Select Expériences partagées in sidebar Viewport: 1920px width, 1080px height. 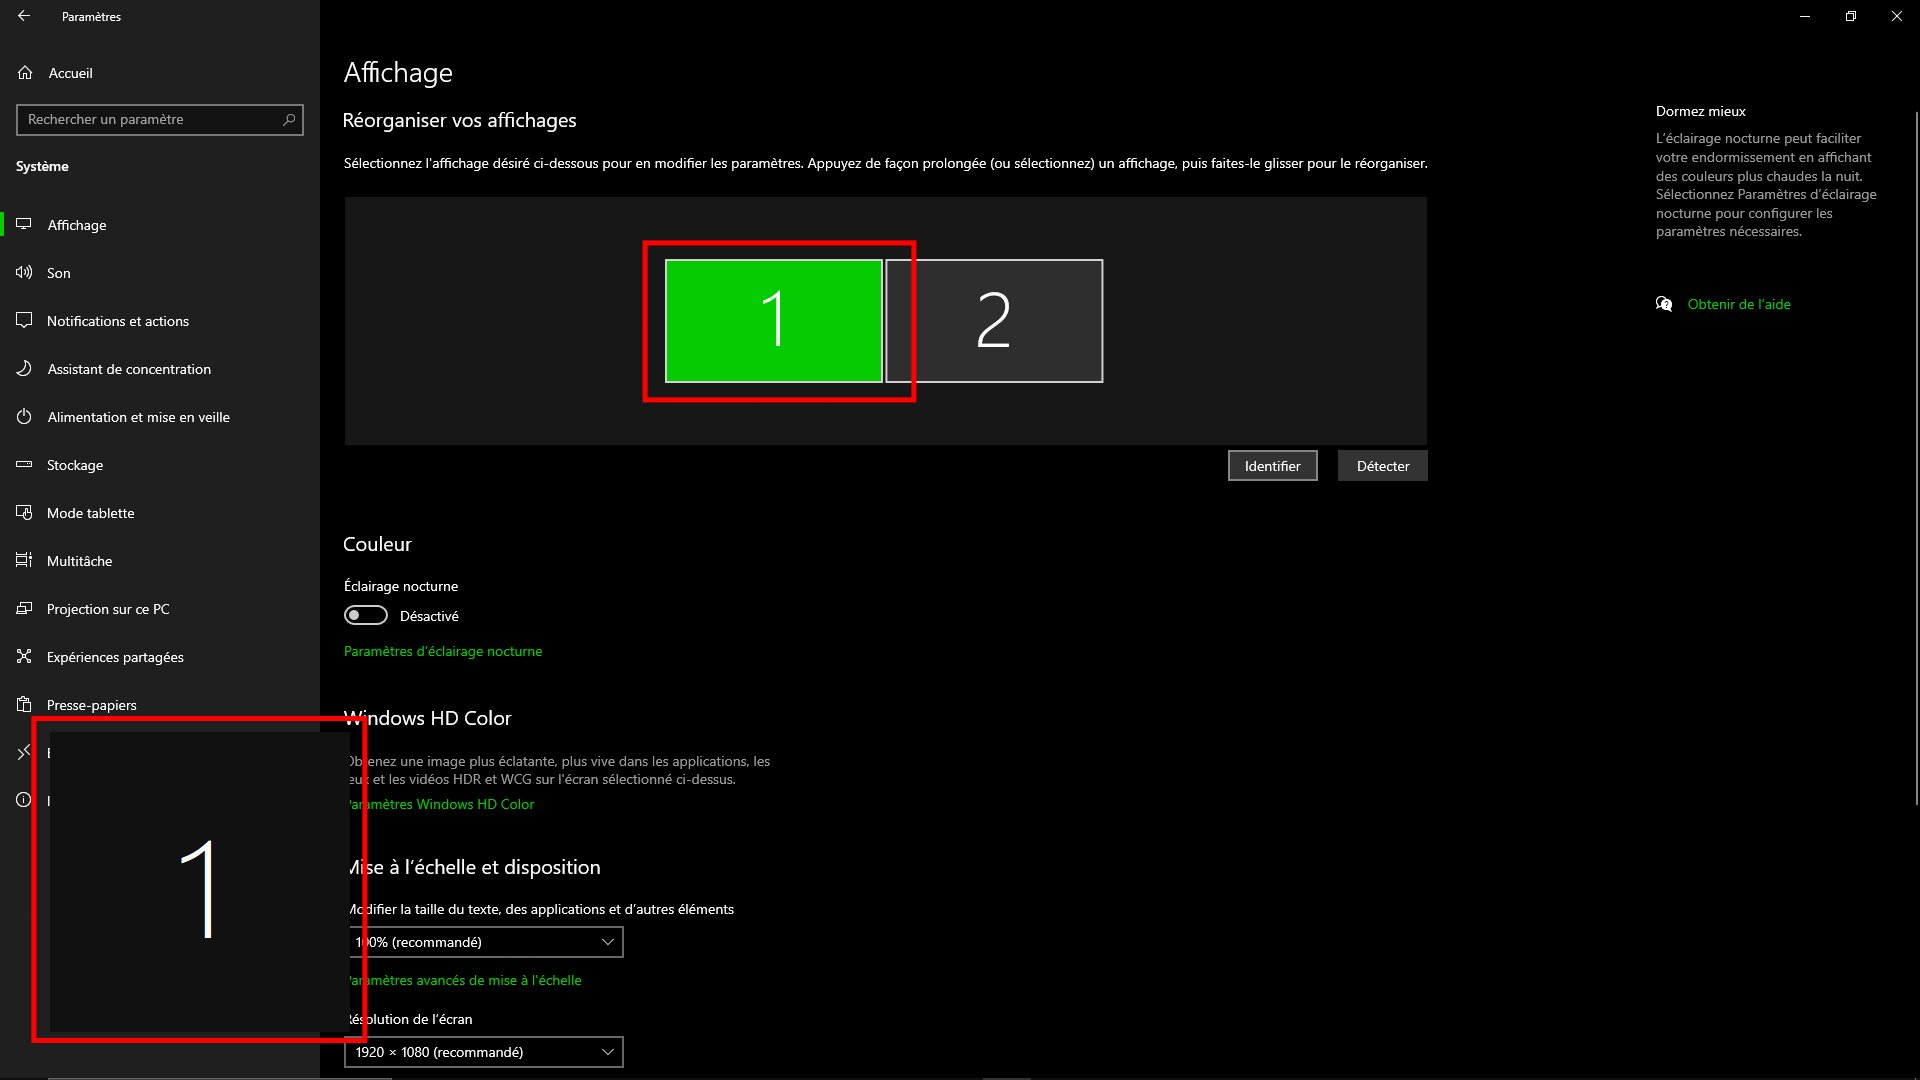coord(115,657)
